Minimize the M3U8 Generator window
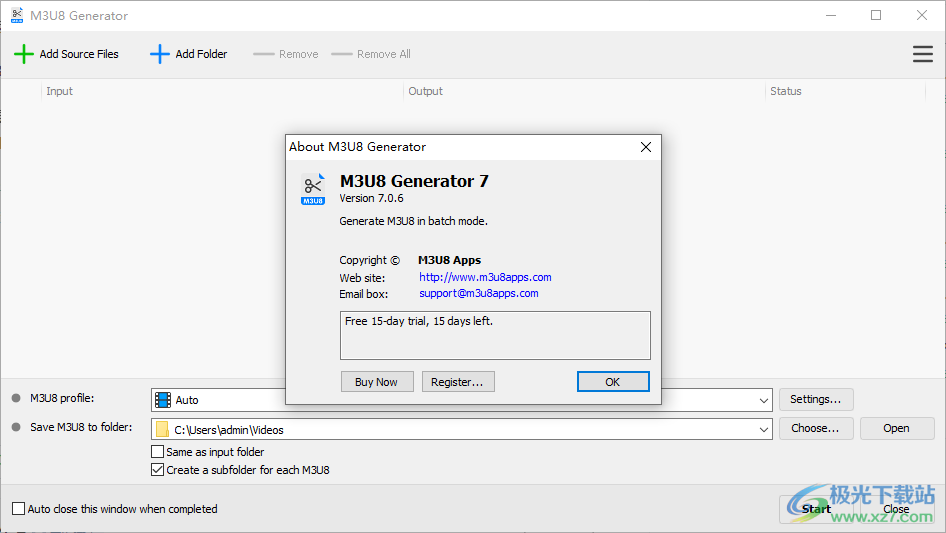946x533 pixels. tap(831, 16)
